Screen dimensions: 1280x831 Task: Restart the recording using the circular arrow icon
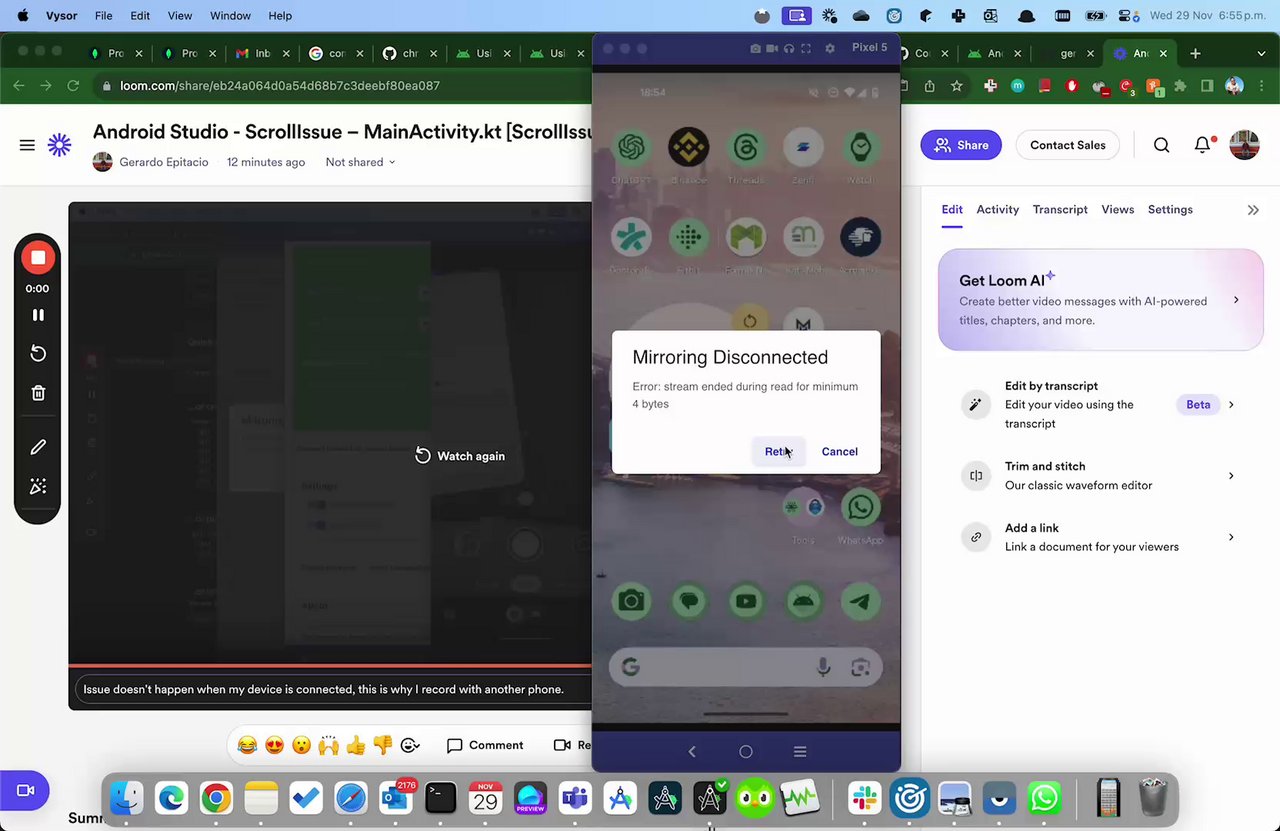click(x=38, y=353)
